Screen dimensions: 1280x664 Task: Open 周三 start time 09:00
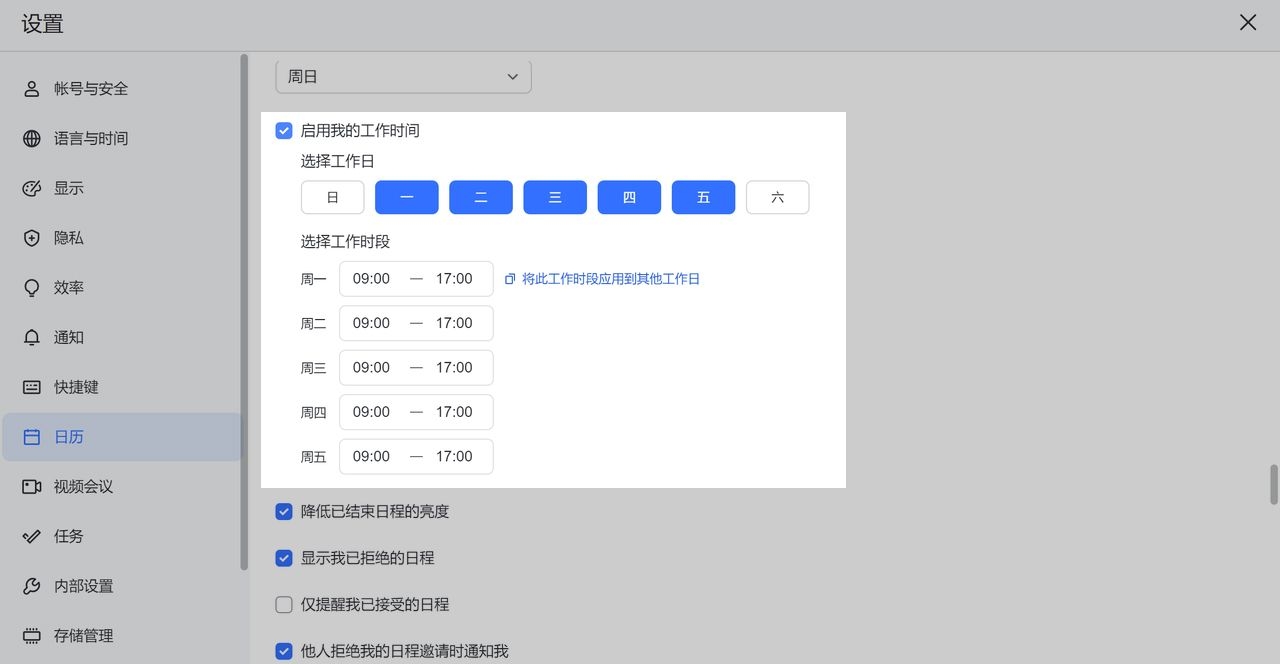[x=372, y=368]
